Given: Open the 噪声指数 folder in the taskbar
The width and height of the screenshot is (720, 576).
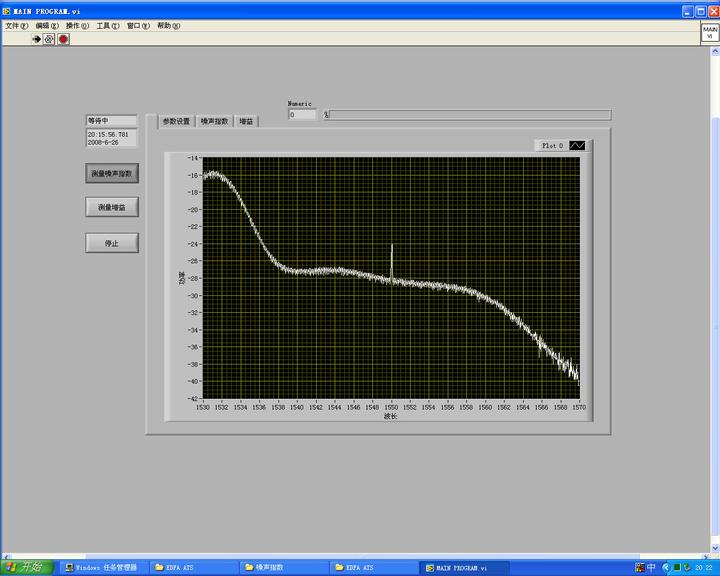Looking at the screenshot, I should click(x=283, y=567).
